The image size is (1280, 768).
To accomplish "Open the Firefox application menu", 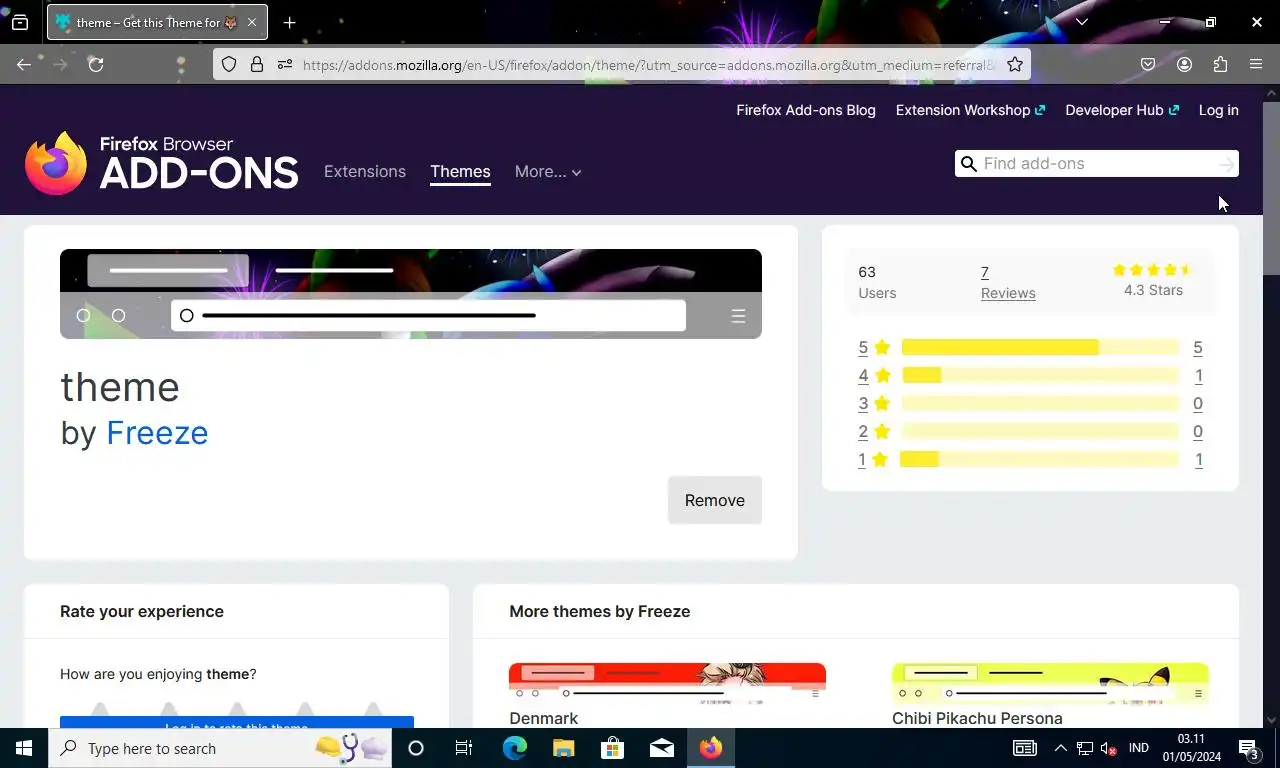I will pyautogui.click(x=1256, y=64).
